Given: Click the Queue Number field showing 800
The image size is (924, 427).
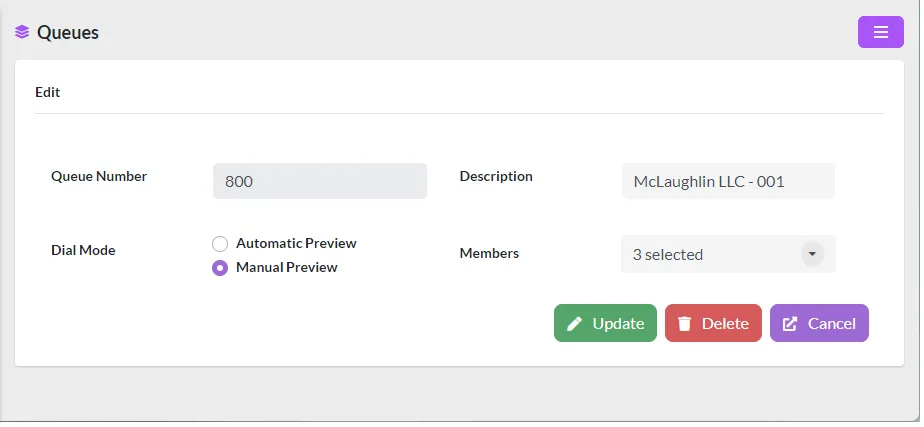Looking at the screenshot, I should click(x=320, y=181).
